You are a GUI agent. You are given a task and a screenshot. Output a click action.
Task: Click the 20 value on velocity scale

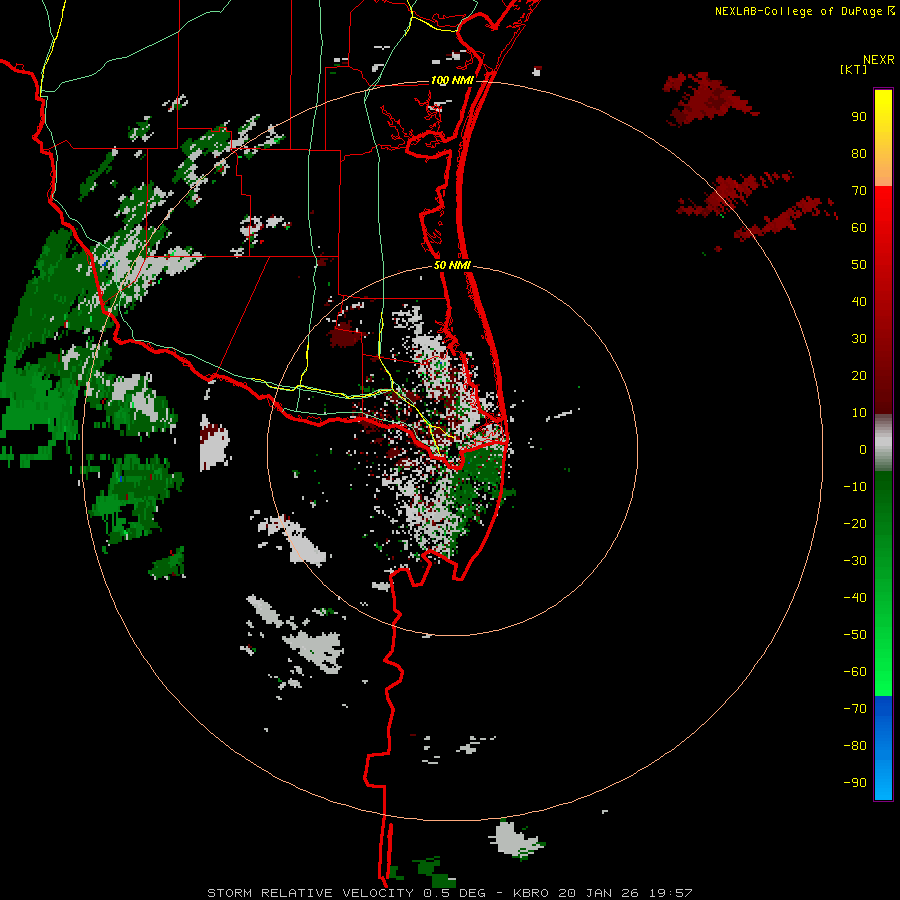[x=859, y=375]
